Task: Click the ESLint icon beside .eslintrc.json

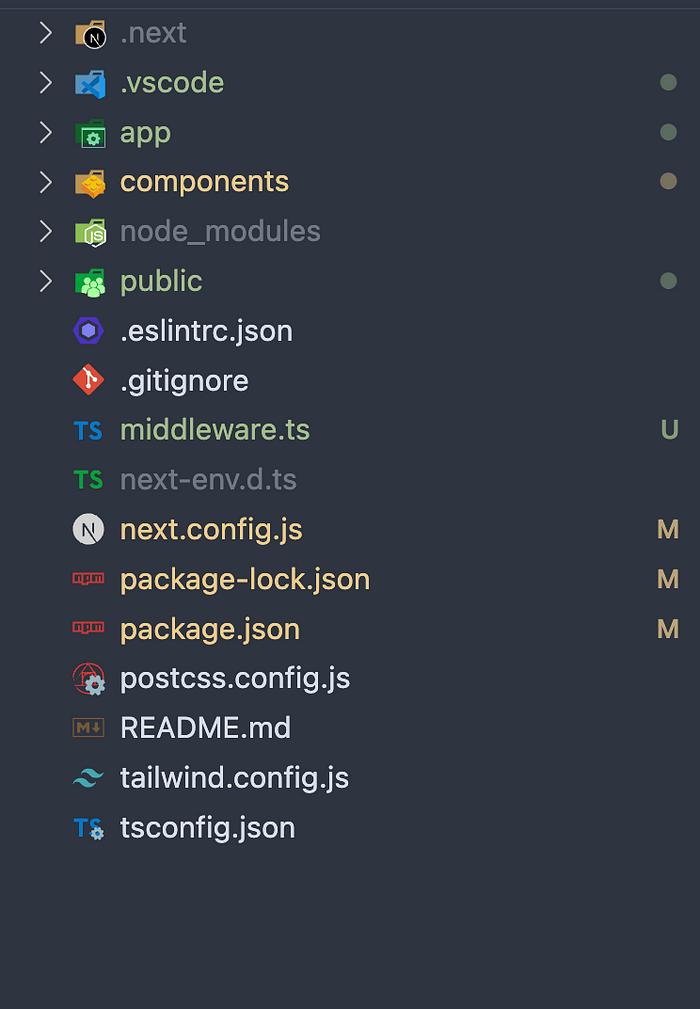Action: (x=89, y=331)
